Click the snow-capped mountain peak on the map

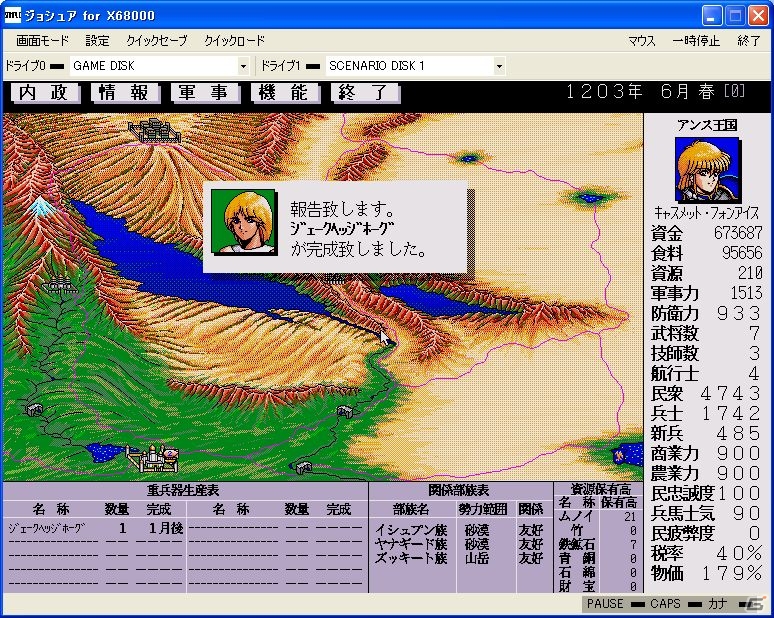tap(41, 206)
